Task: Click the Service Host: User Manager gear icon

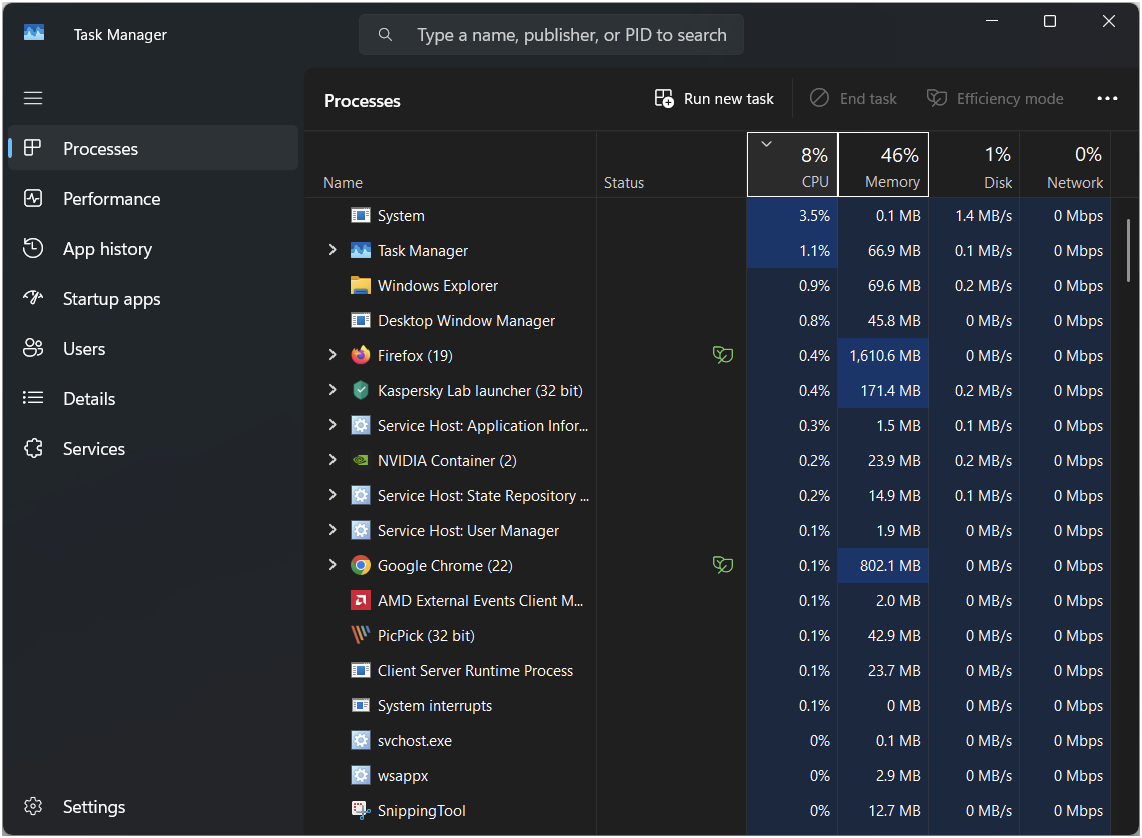Action: pyautogui.click(x=361, y=530)
